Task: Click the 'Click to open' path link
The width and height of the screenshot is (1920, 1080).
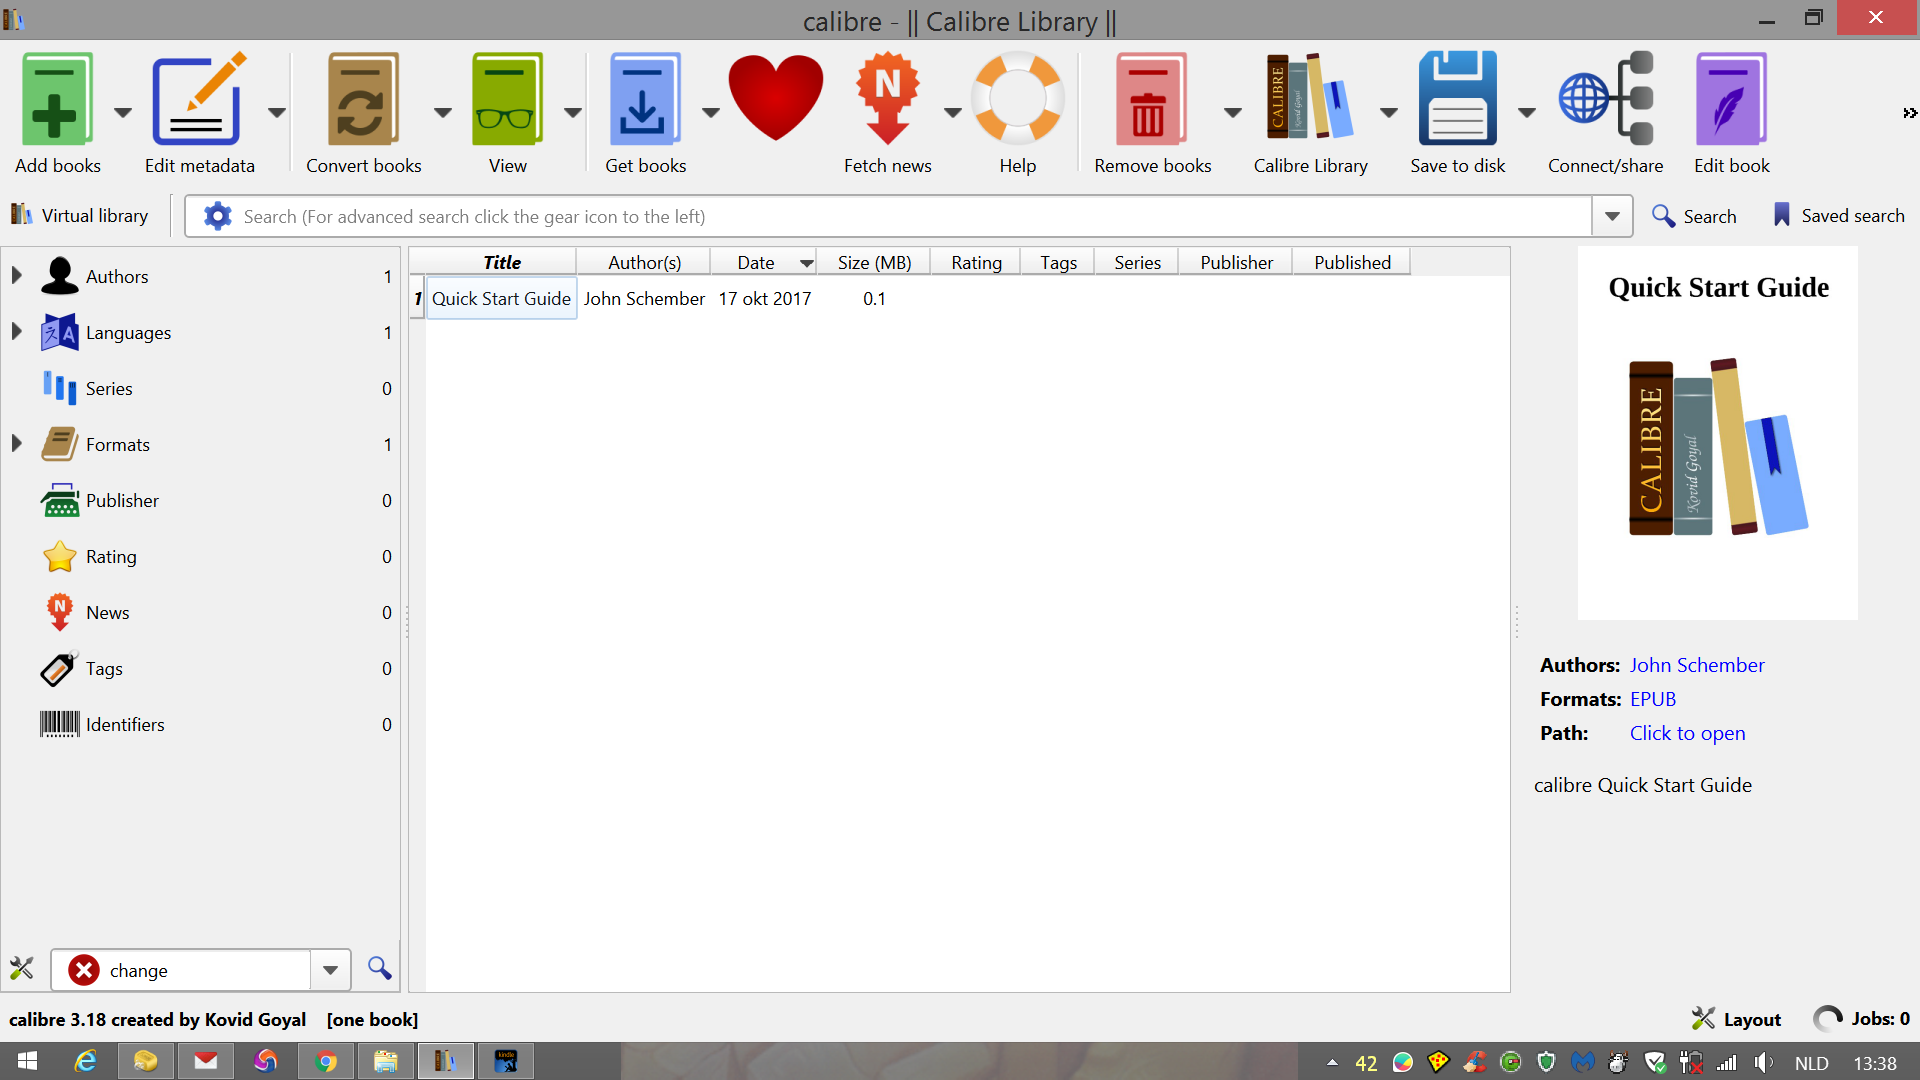Action: [x=1687, y=733]
